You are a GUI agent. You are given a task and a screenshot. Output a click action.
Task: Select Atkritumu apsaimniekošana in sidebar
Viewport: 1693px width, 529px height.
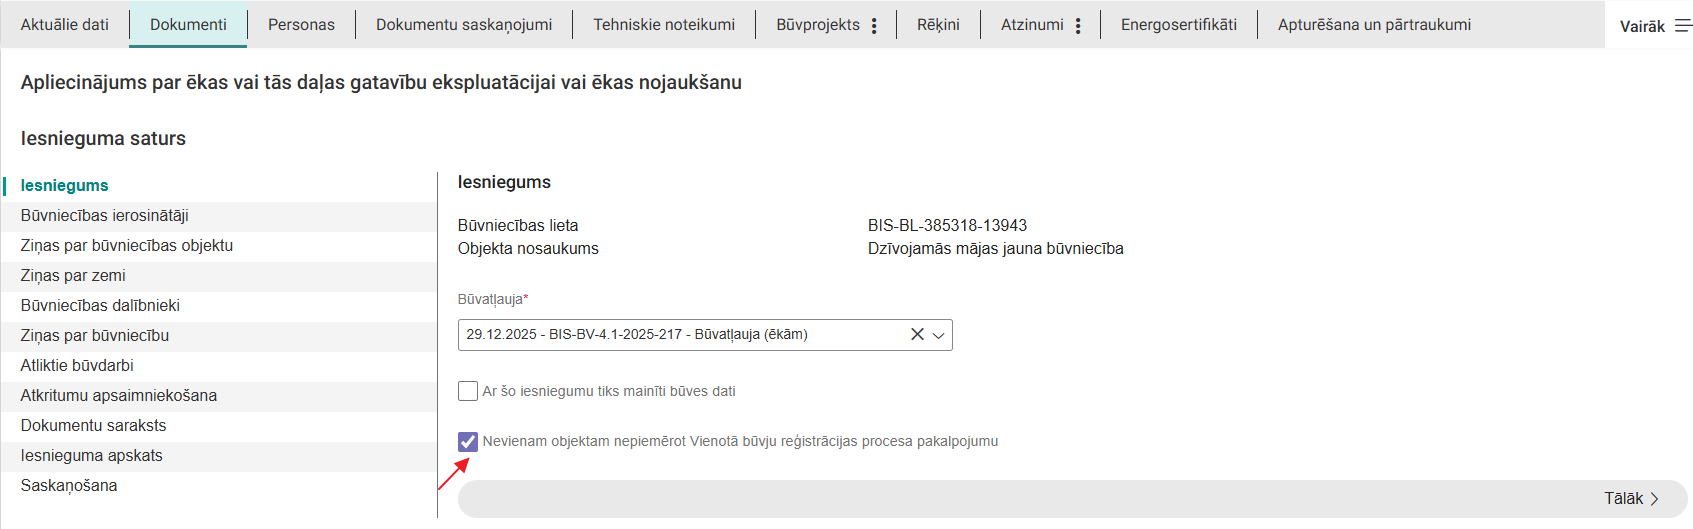click(x=119, y=396)
